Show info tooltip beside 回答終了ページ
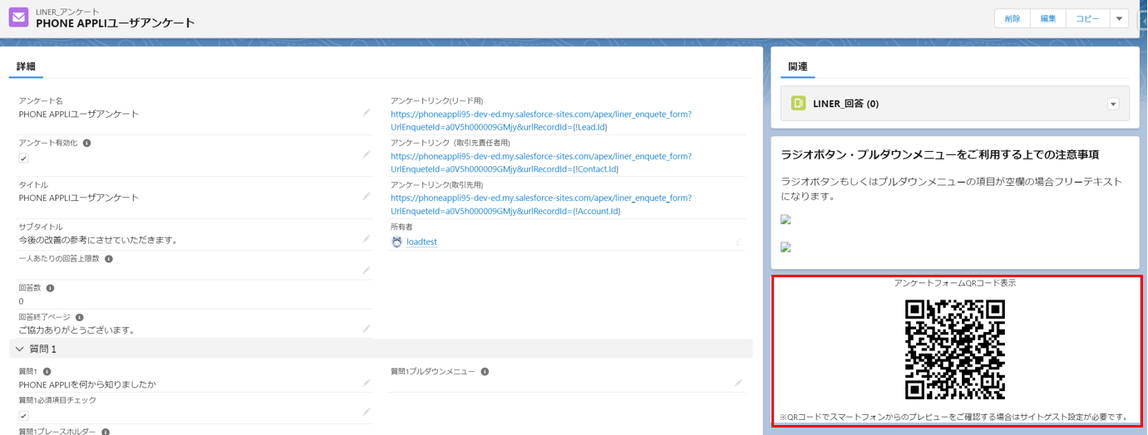Viewport: 1148px width, 435px height. pos(79,317)
